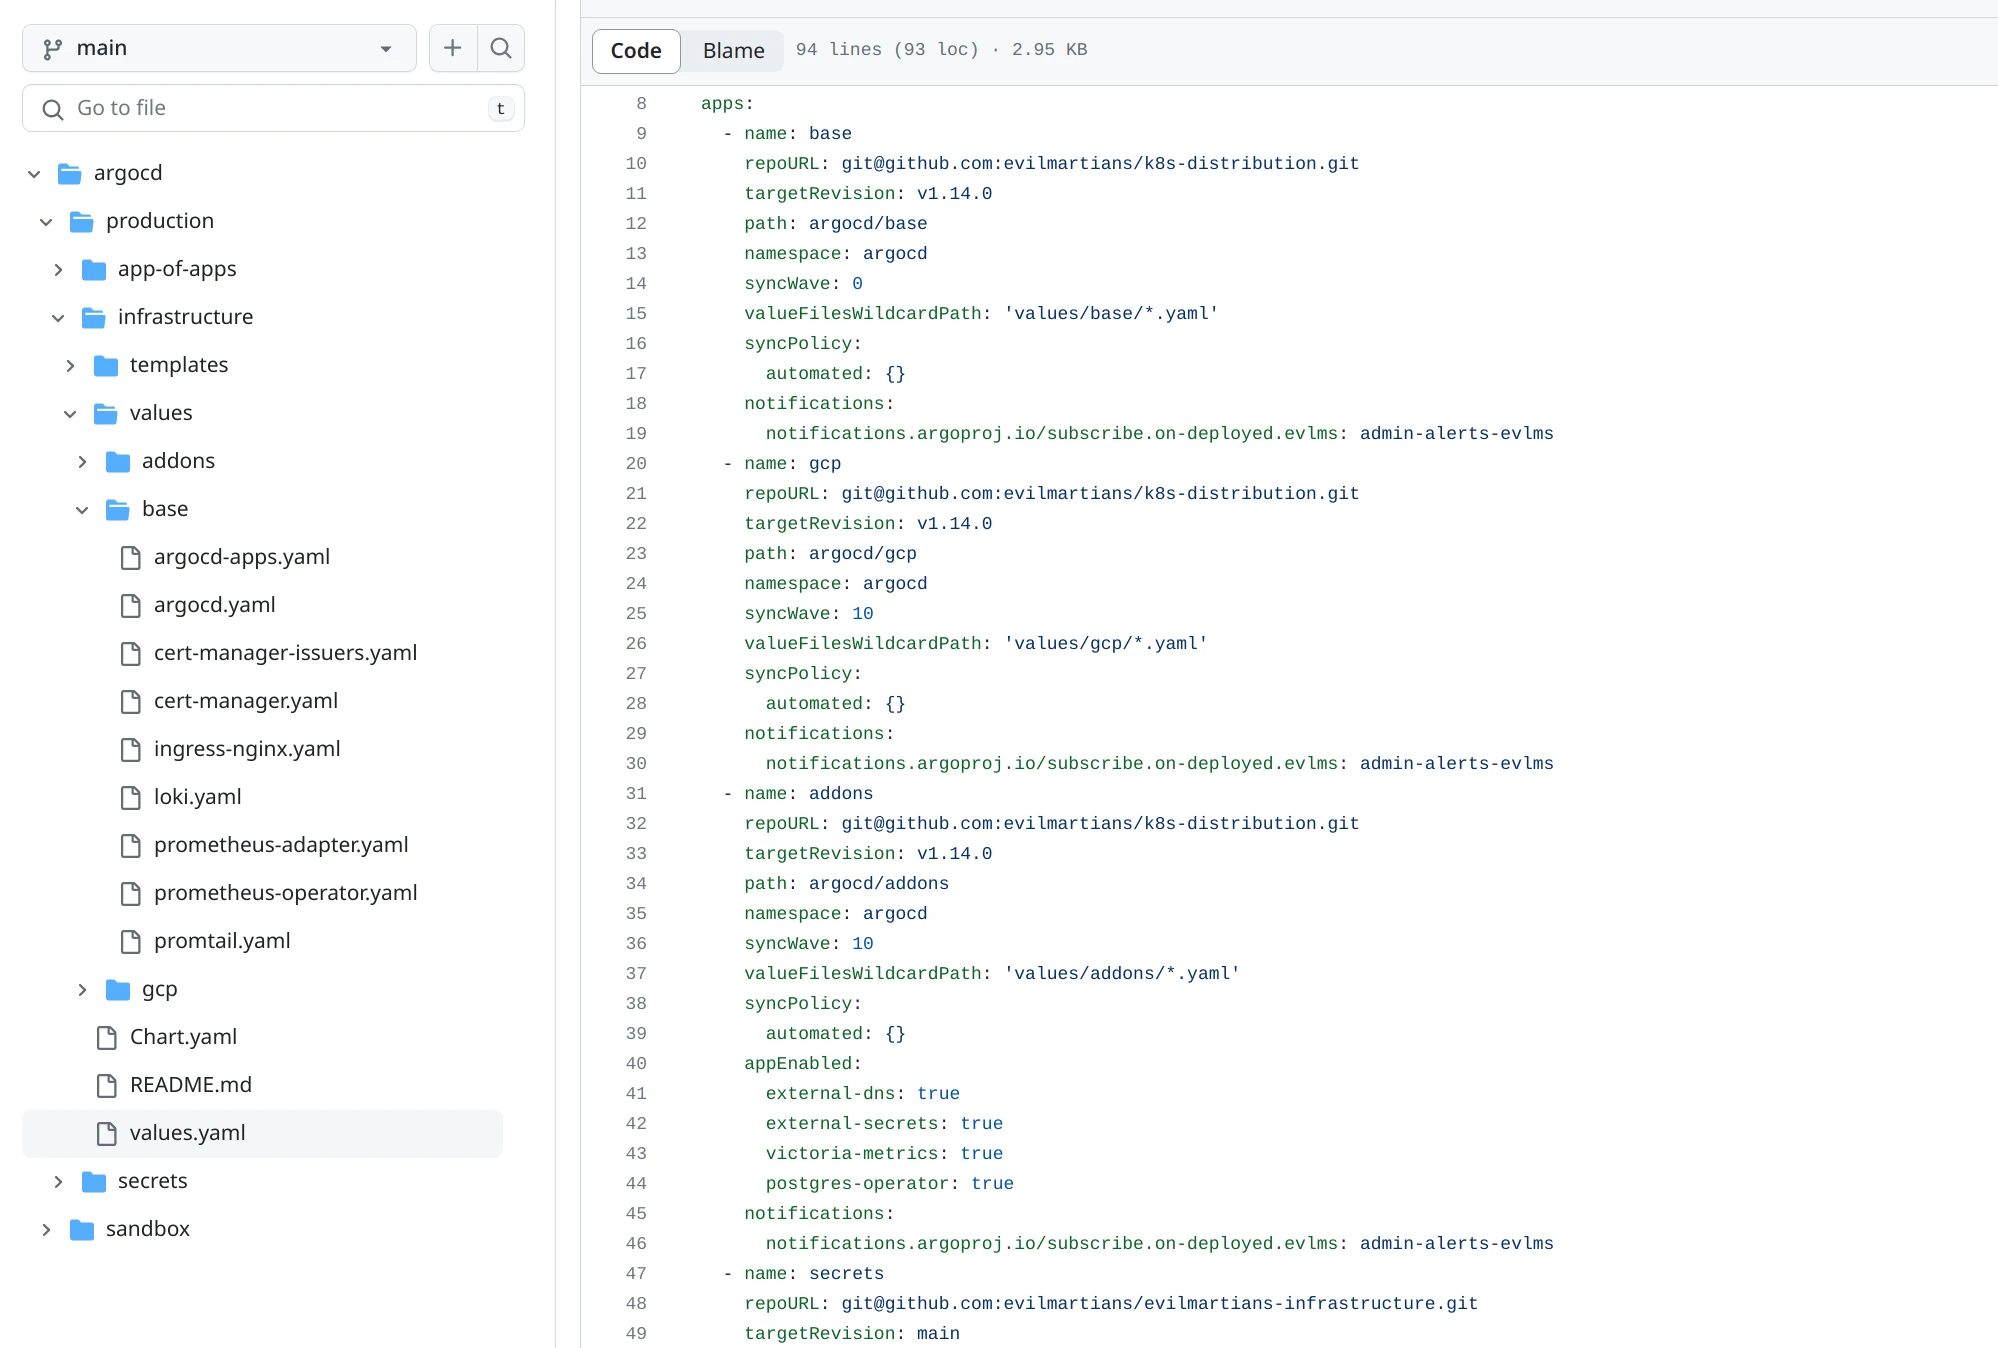Click the values folder icon
Viewport: 1998px width, 1348px height.
click(105, 414)
